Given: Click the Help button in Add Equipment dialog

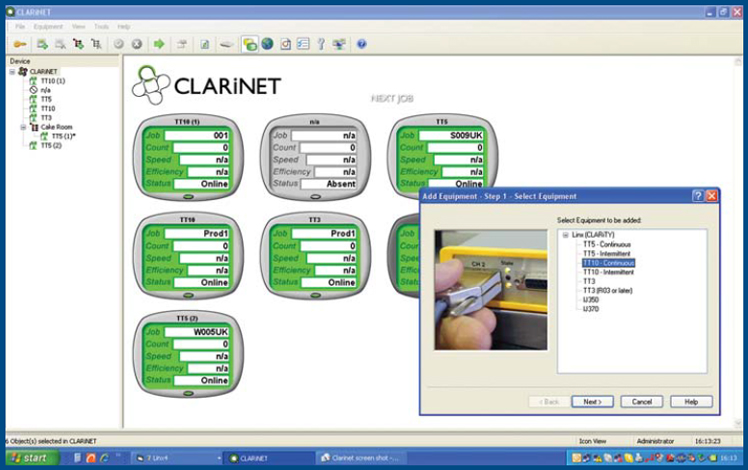Looking at the screenshot, I should [691, 402].
